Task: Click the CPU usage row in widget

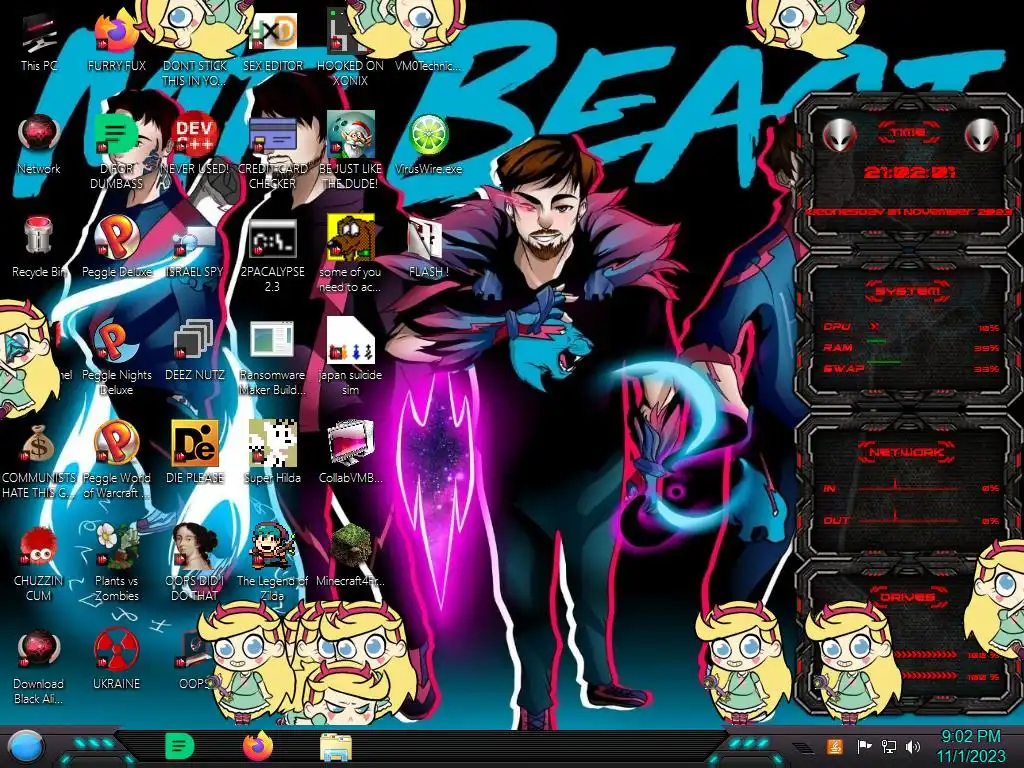Action: tap(910, 327)
